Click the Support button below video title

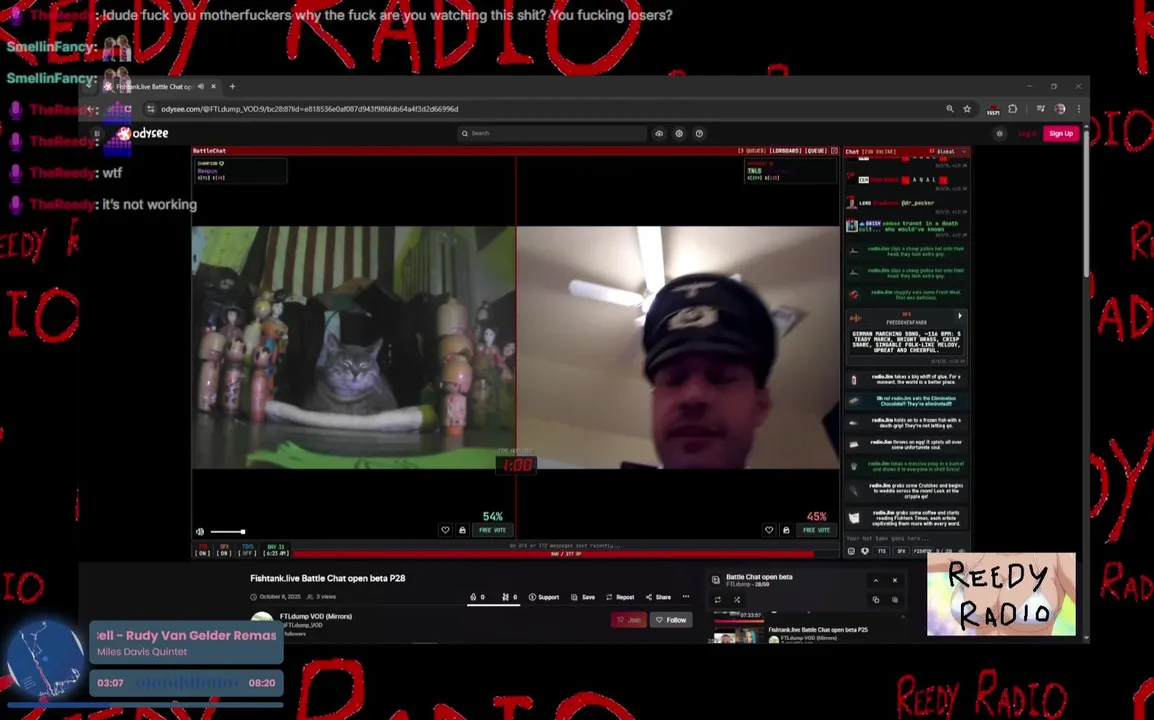(544, 597)
